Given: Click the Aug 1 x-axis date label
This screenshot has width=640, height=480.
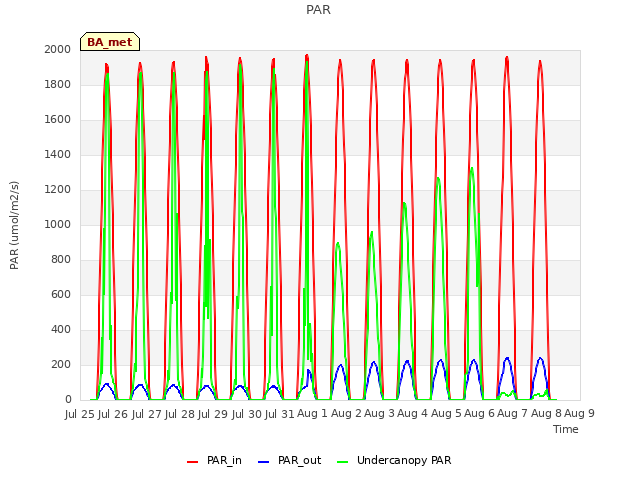Looking at the screenshot, I should click(312, 414).
